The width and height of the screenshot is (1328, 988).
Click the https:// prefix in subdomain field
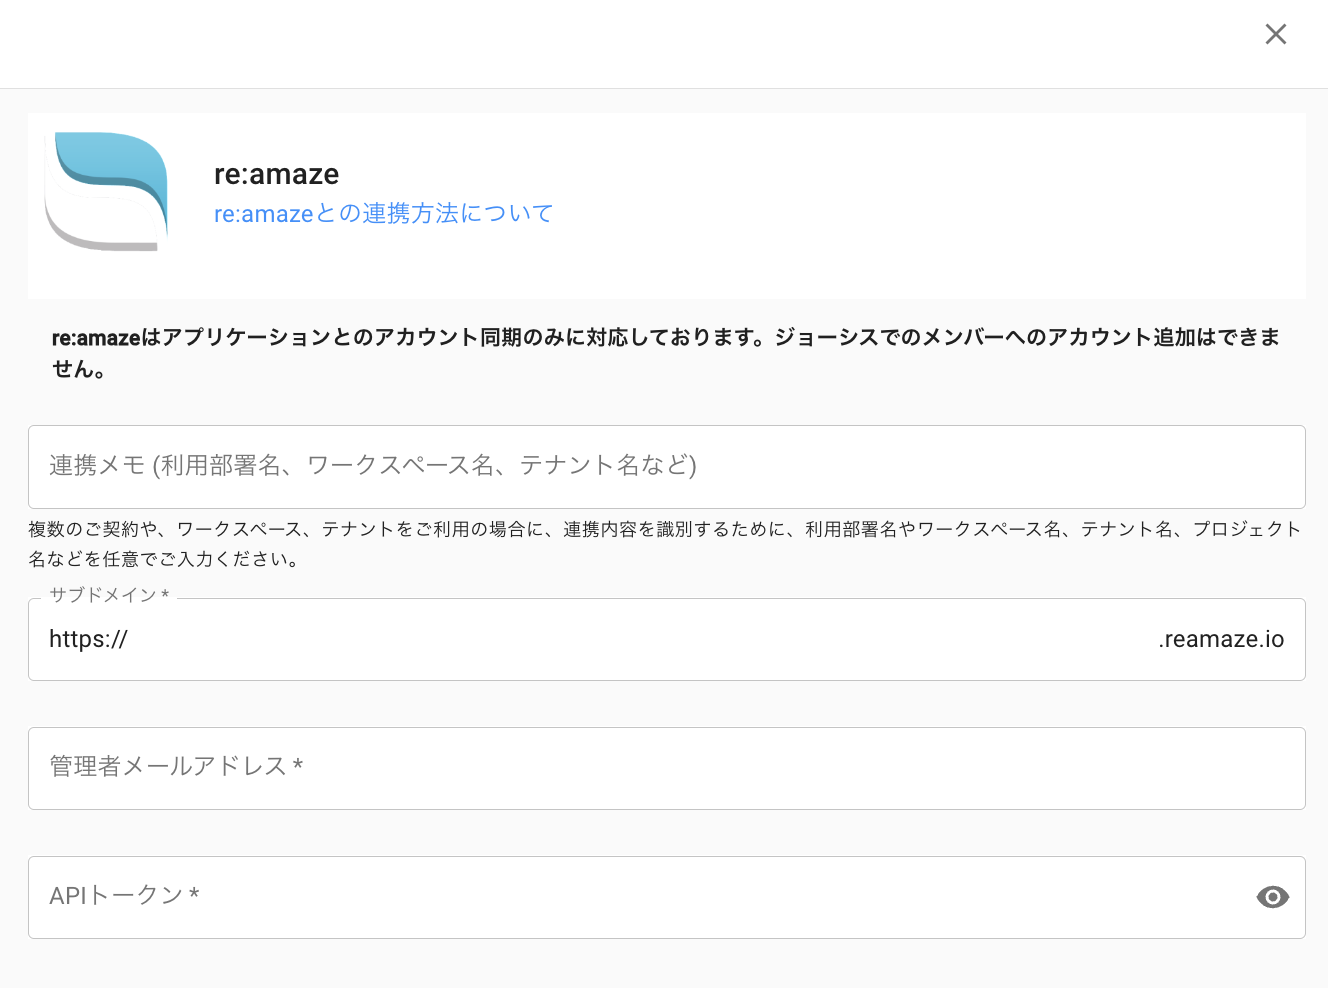pos(88,640)
